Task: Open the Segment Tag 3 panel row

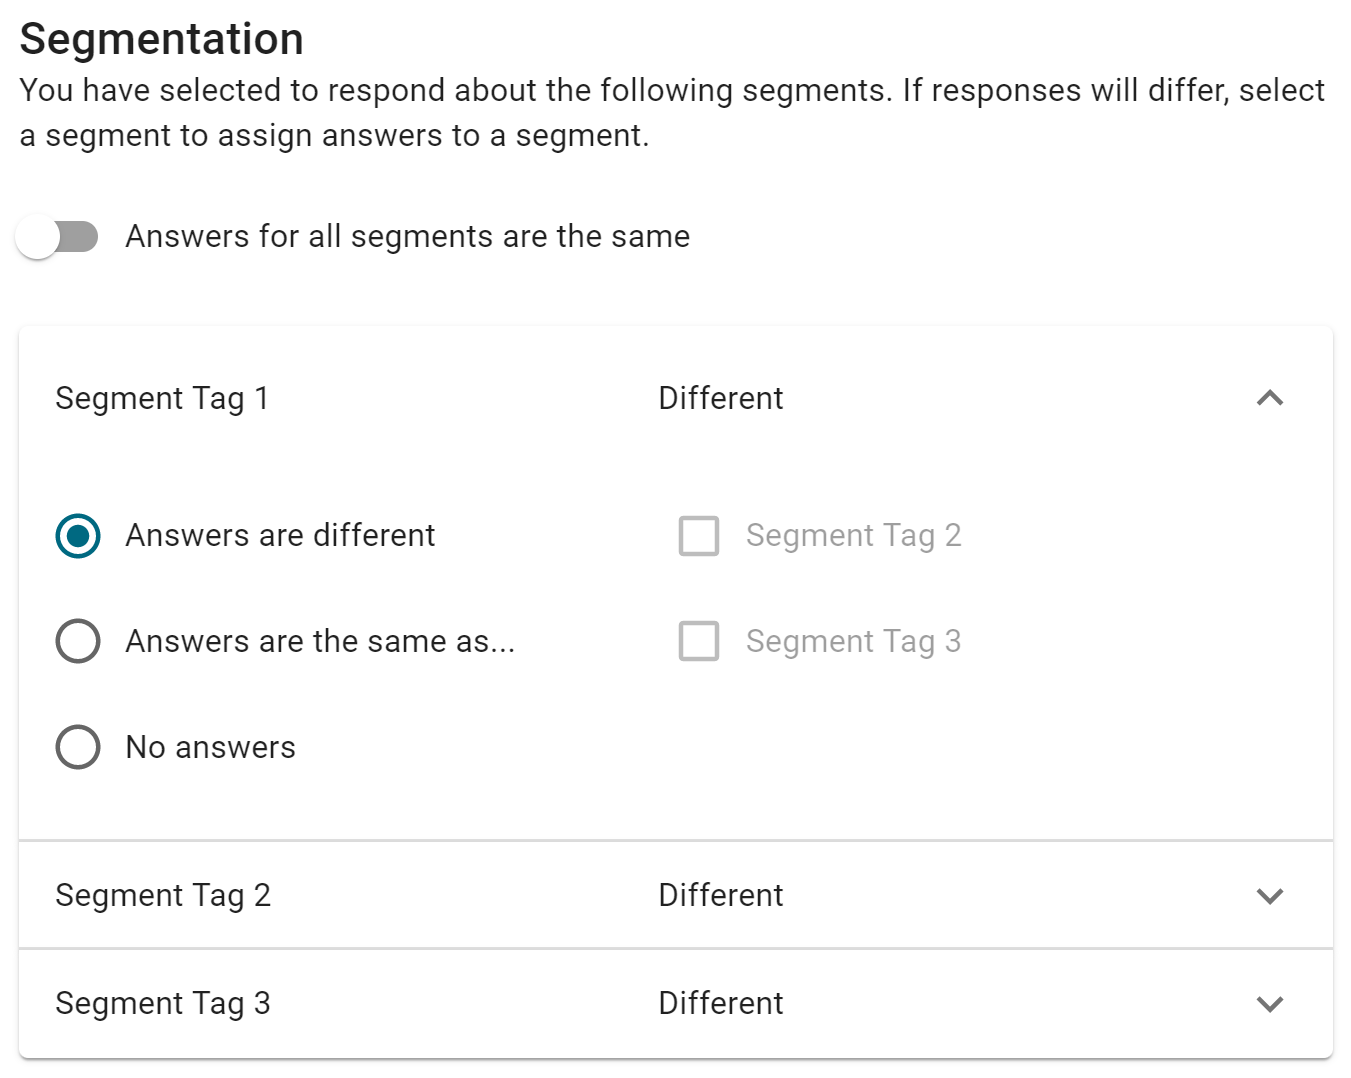Action: (676, 1003)
